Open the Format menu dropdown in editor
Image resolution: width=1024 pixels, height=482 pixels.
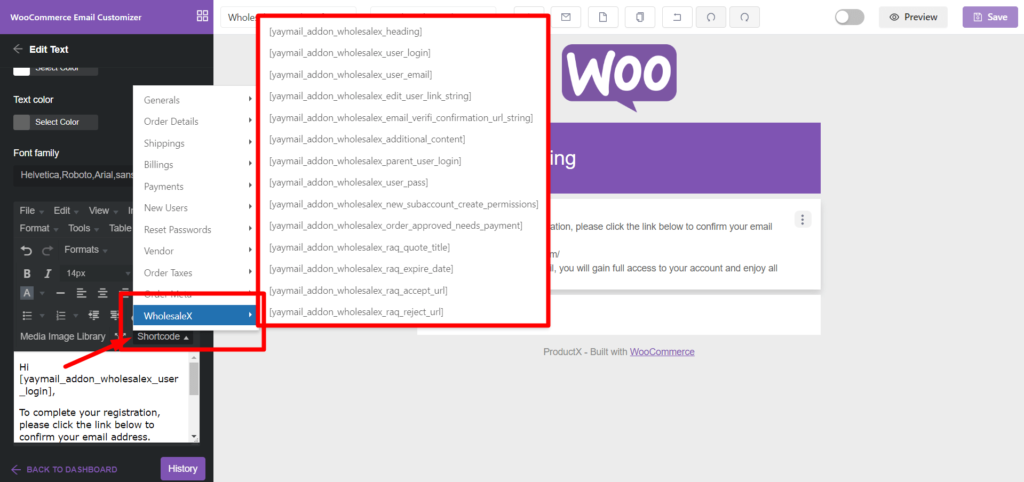39,229
